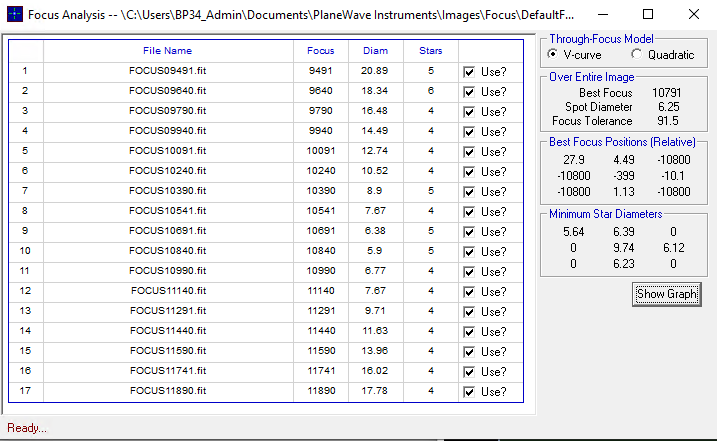Click the diameter value 5.9 cell
717x441 pixels.
click(375, 251)
